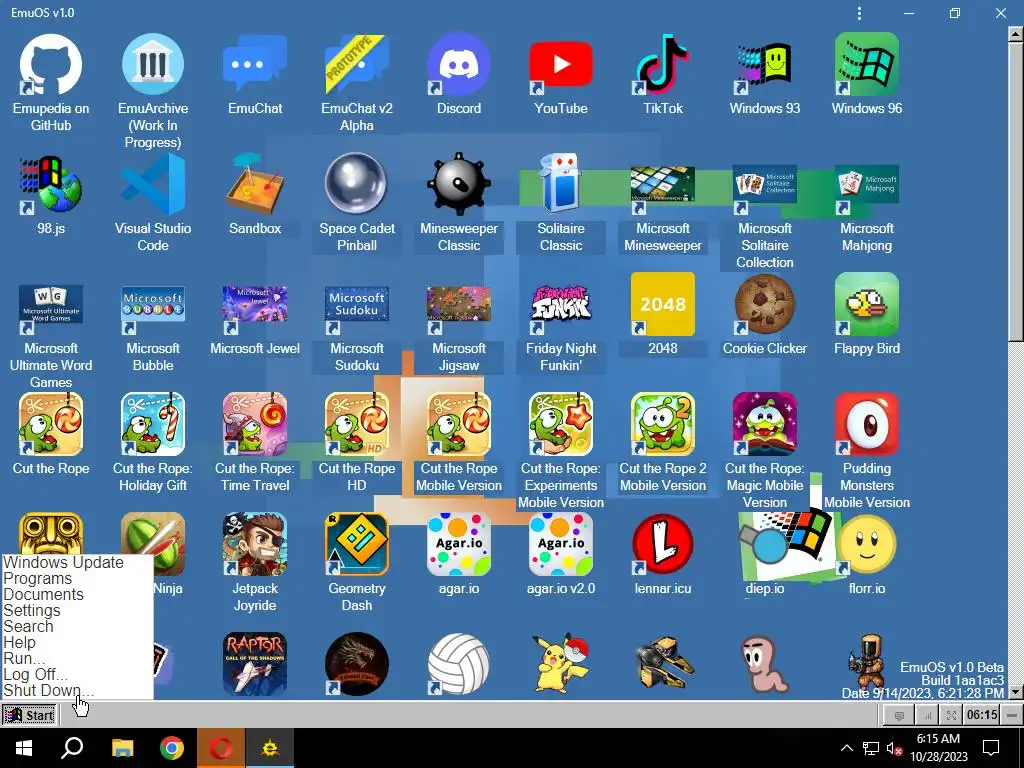The height and width of the screenshot is (768, 1024).
Task: Open Jetpack Joyride icon
Action: tap(255, 545)
